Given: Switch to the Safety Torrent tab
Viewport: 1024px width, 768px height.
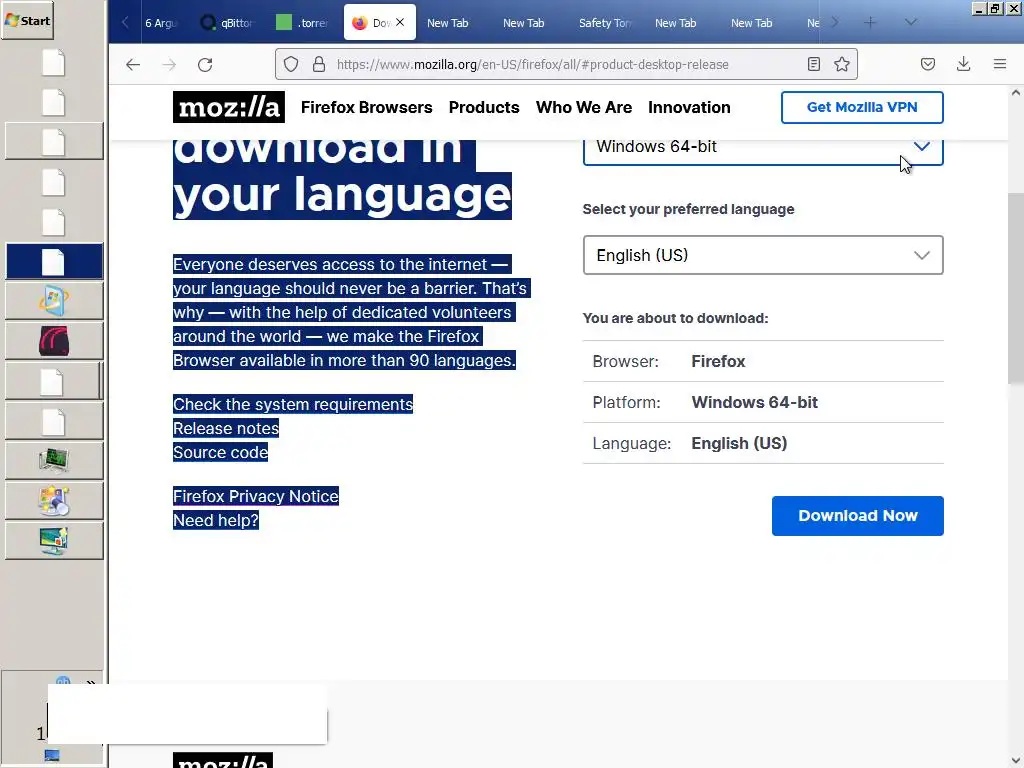Looking at the screenshot, I should tap(605, 23).
